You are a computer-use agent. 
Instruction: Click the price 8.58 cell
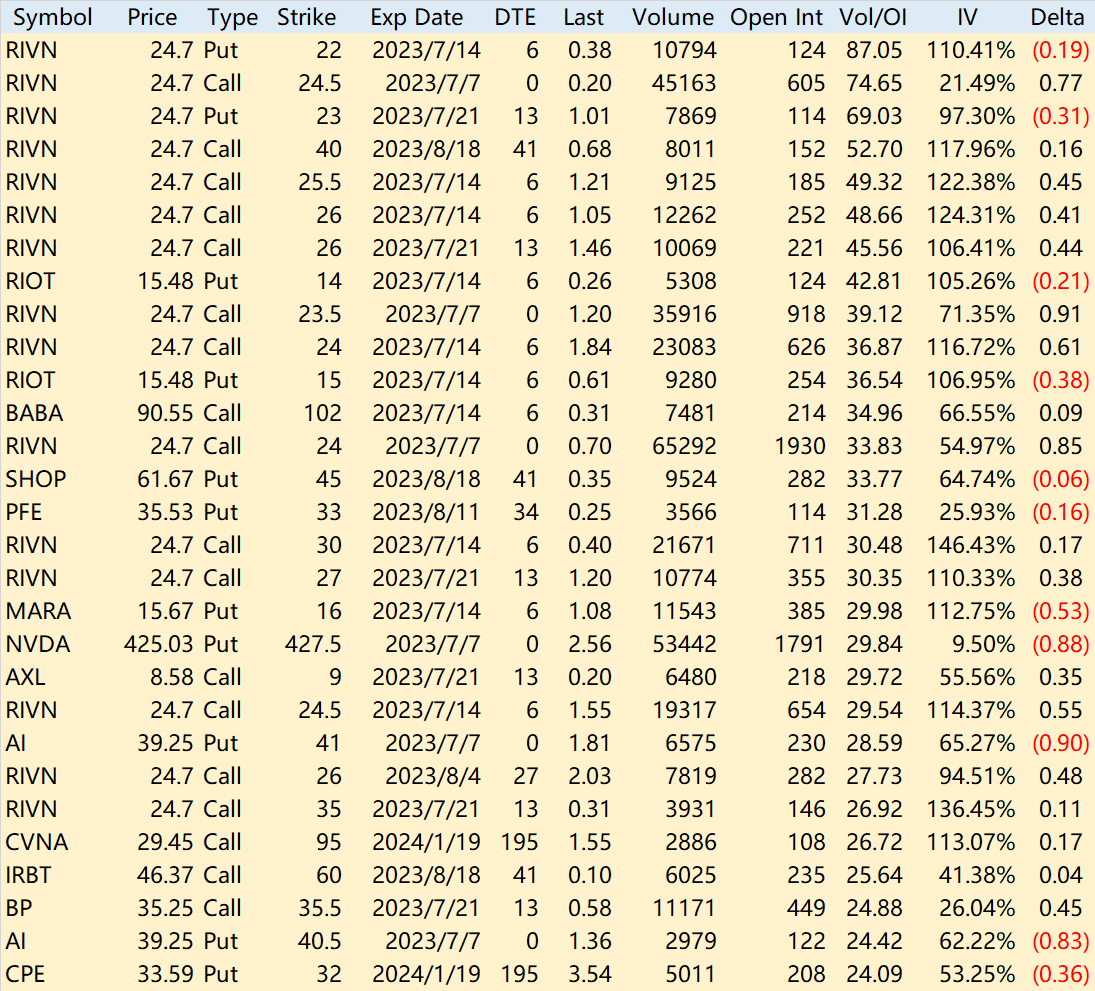tap(172, 677)
